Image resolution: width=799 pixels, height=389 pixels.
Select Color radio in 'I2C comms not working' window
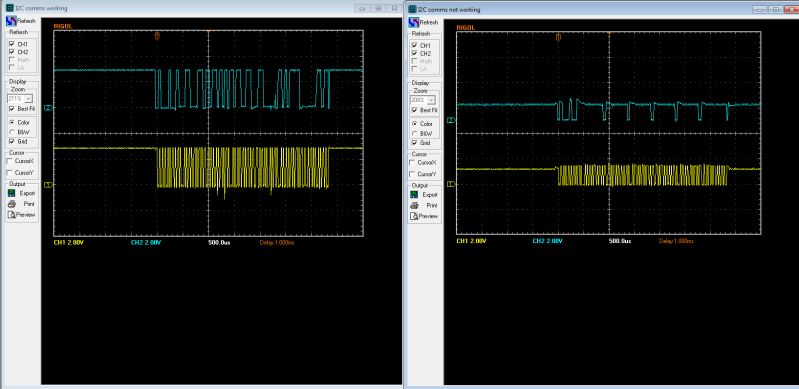click(414, 124)
